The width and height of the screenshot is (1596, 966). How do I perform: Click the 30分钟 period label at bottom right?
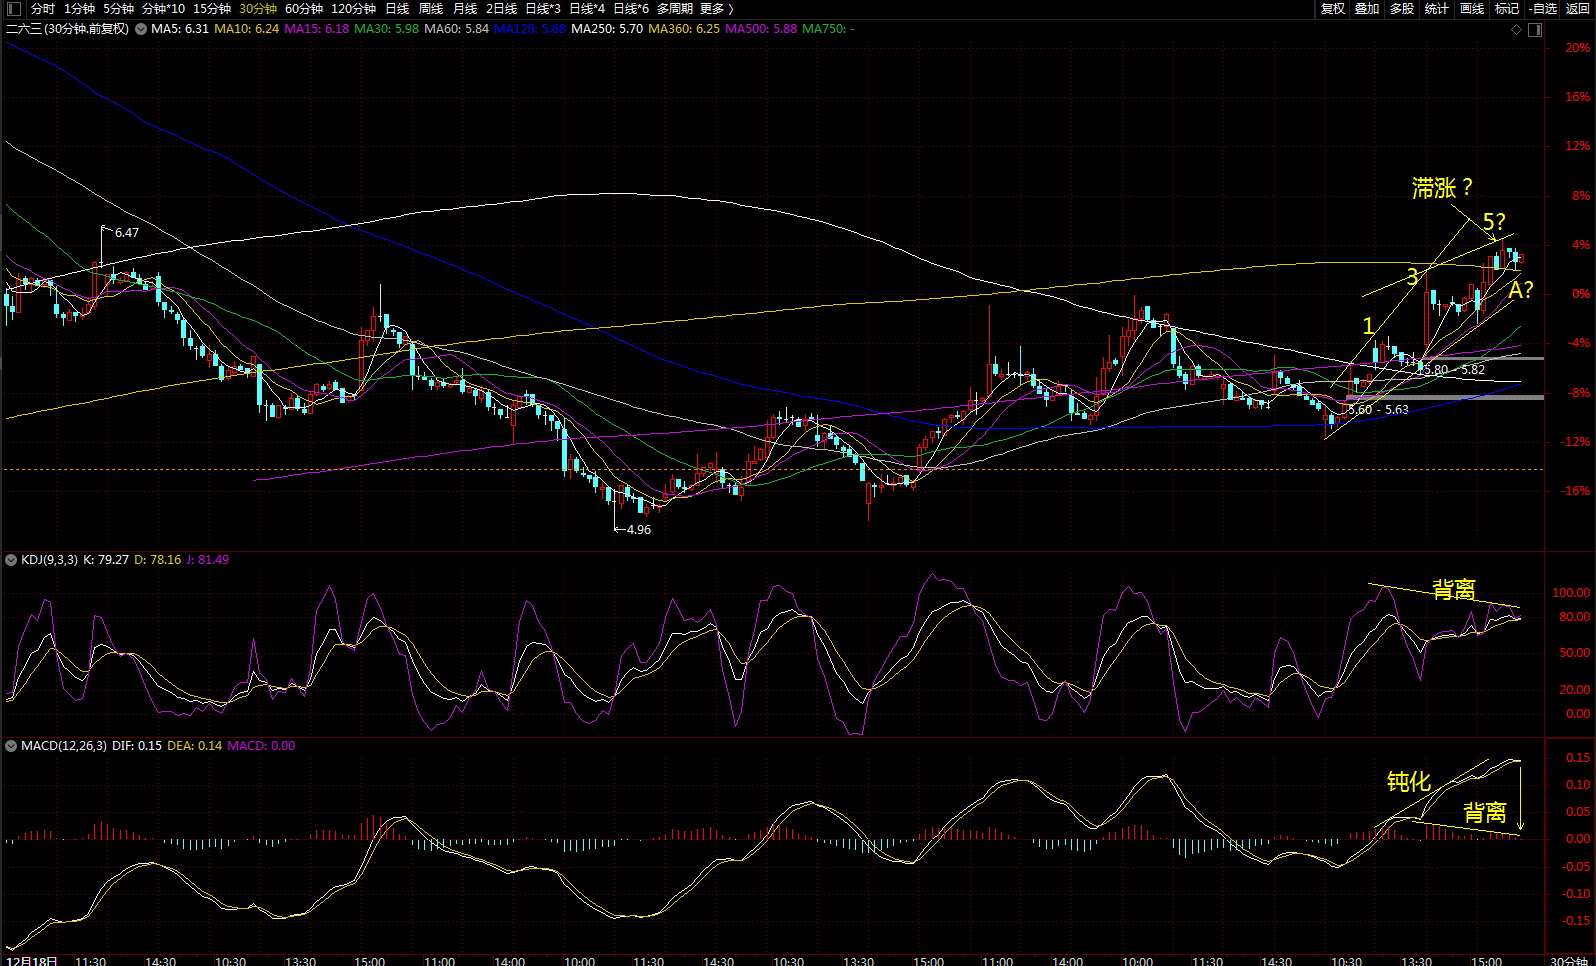point(1568,961)
